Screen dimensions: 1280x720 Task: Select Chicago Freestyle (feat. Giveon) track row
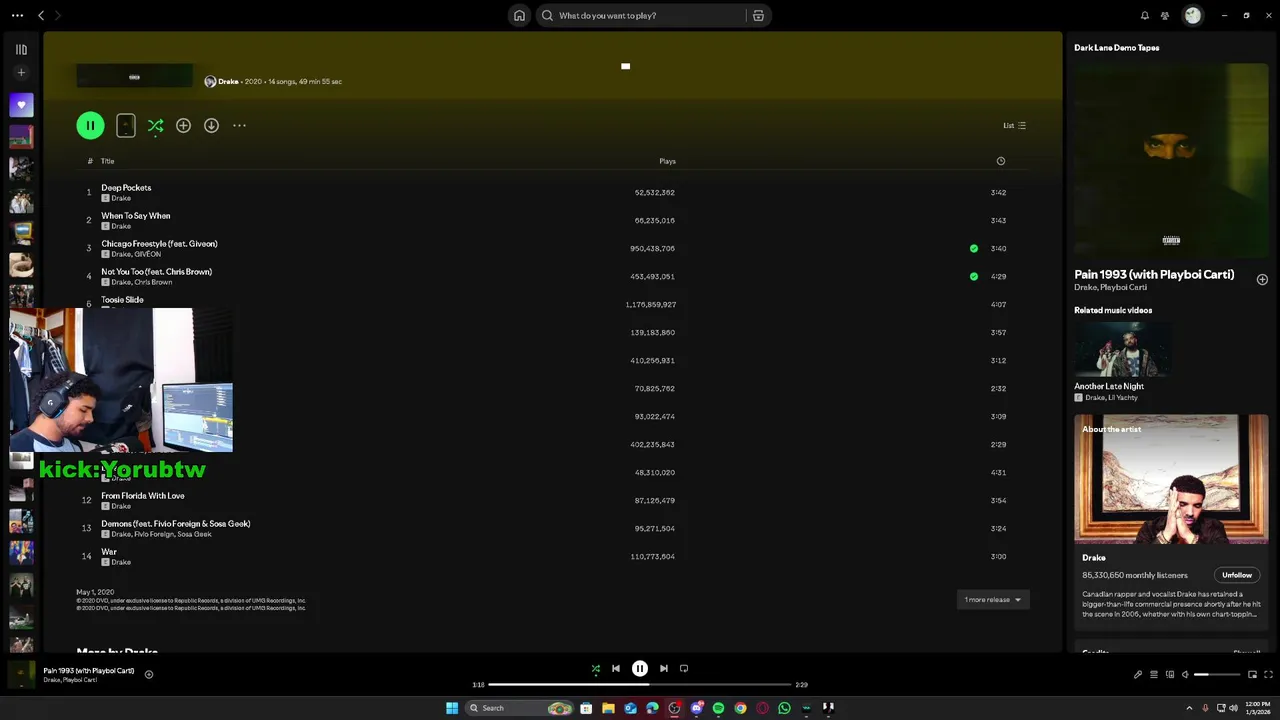pyautogui.click(x=553, y=248)
